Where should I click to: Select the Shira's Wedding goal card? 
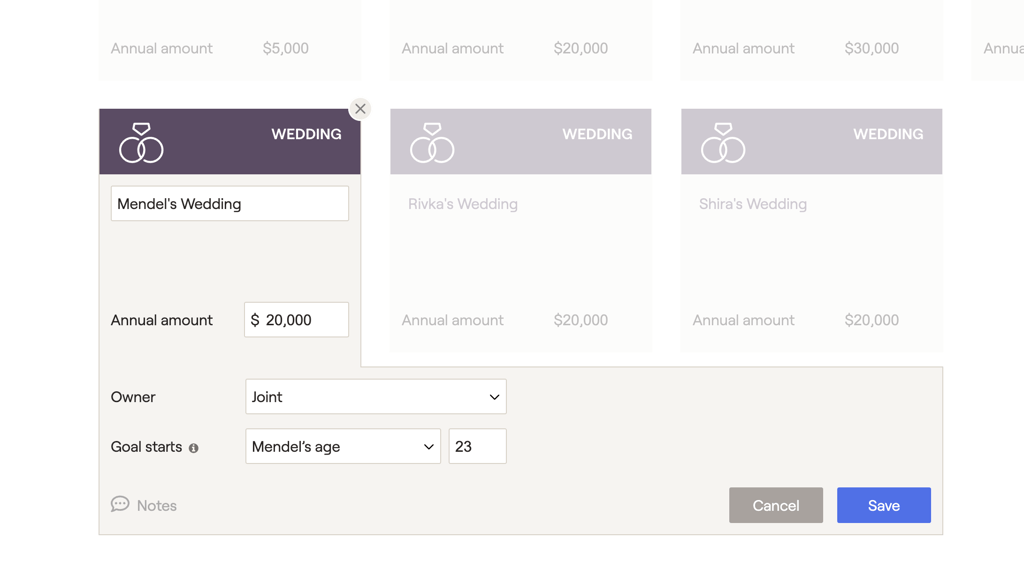point(811,260)
